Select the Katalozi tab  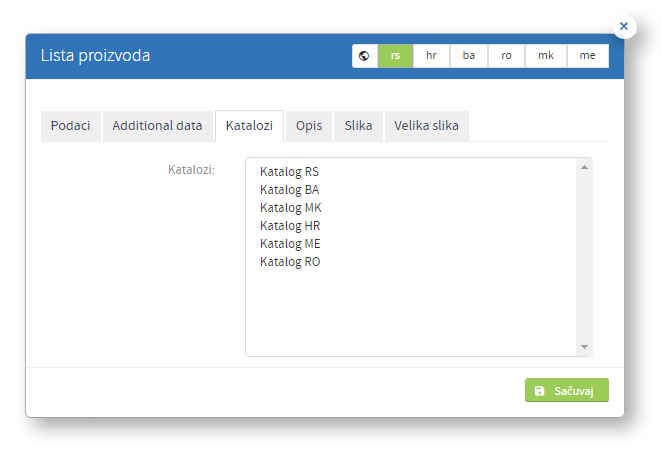(x=249, y=126)
